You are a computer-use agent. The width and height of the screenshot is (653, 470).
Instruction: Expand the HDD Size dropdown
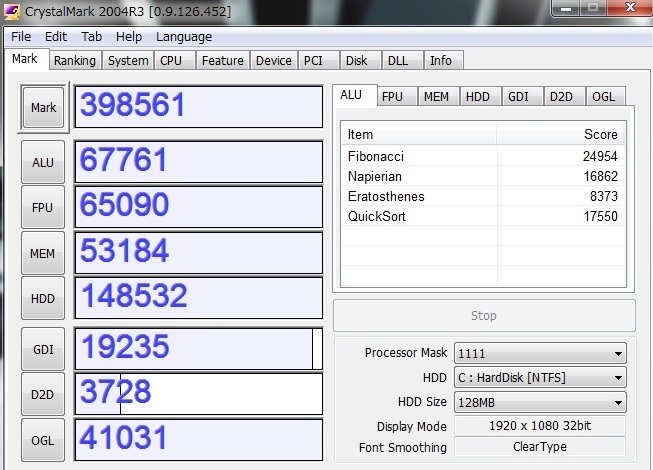(x=540, y=402)
